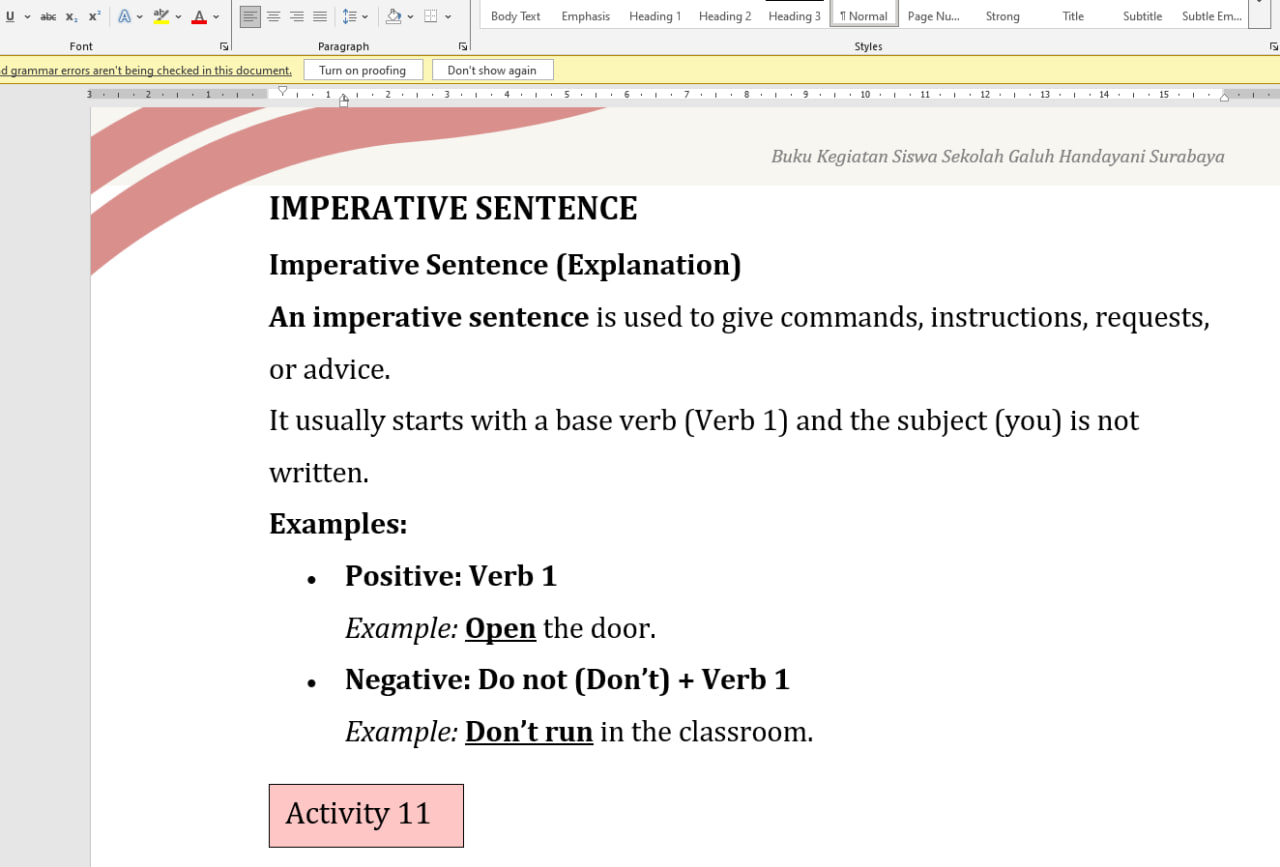Apply the Emphasis style
This screenshot has width=1280, height=867.
pyautogui.click(x=586, y=15)
